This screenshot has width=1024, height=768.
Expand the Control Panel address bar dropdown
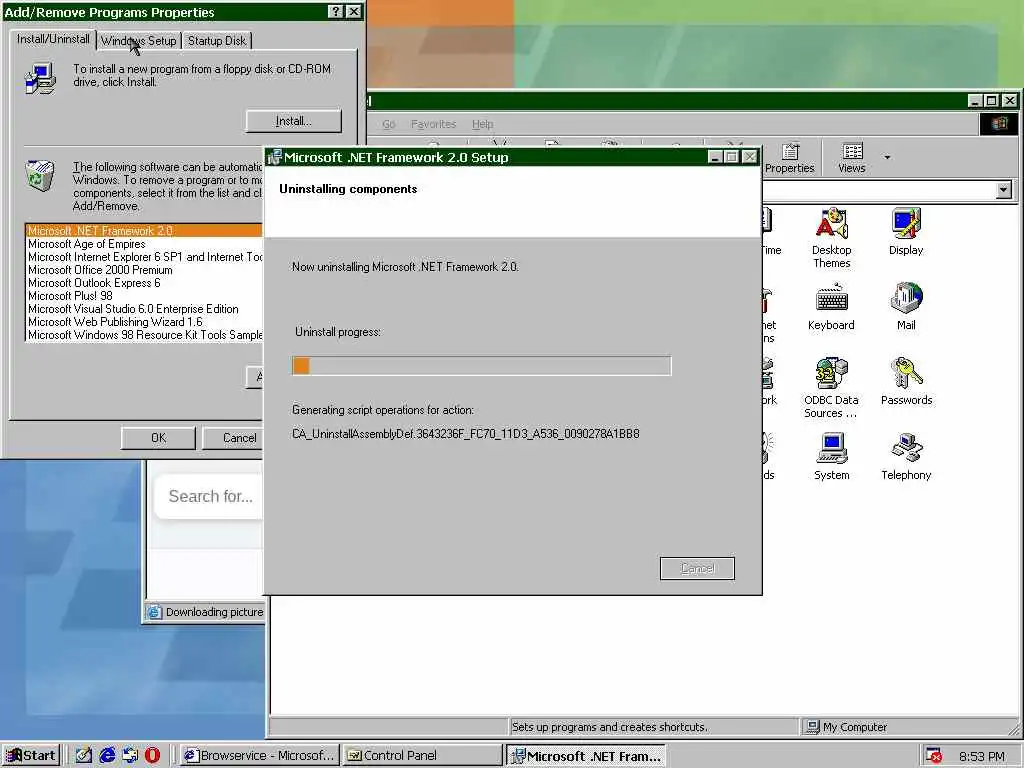(1004, 190)
